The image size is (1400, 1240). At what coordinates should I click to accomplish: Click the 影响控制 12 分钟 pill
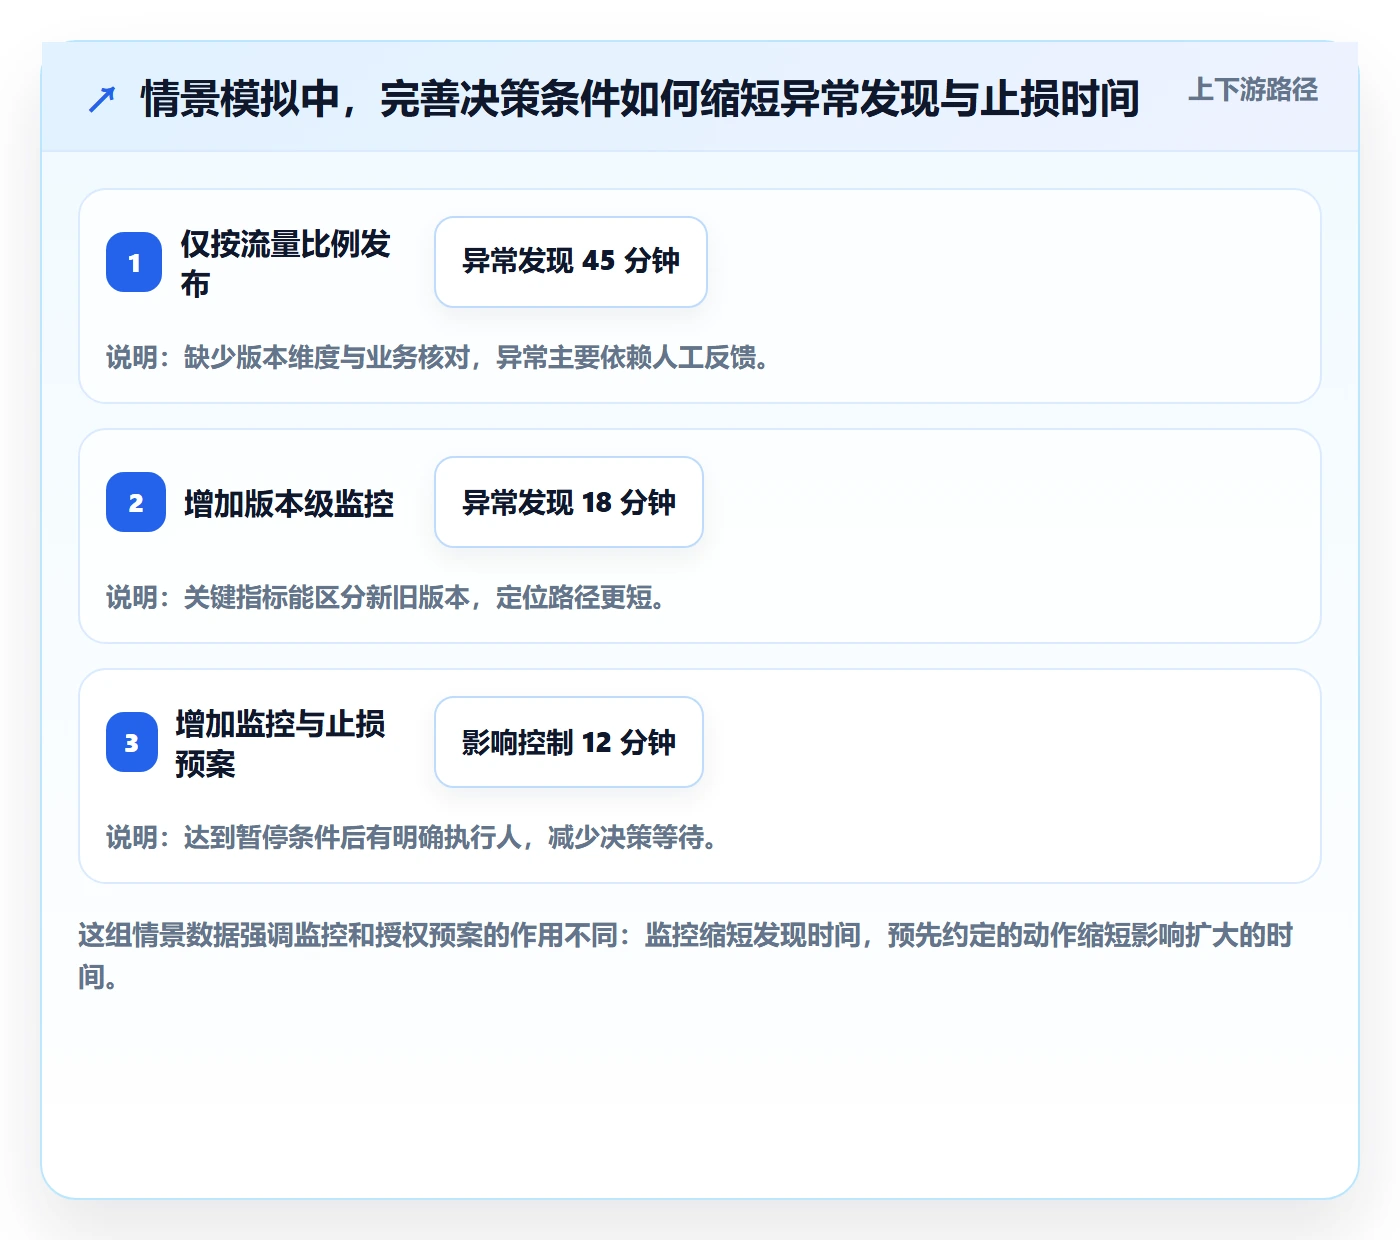(569, 742)
